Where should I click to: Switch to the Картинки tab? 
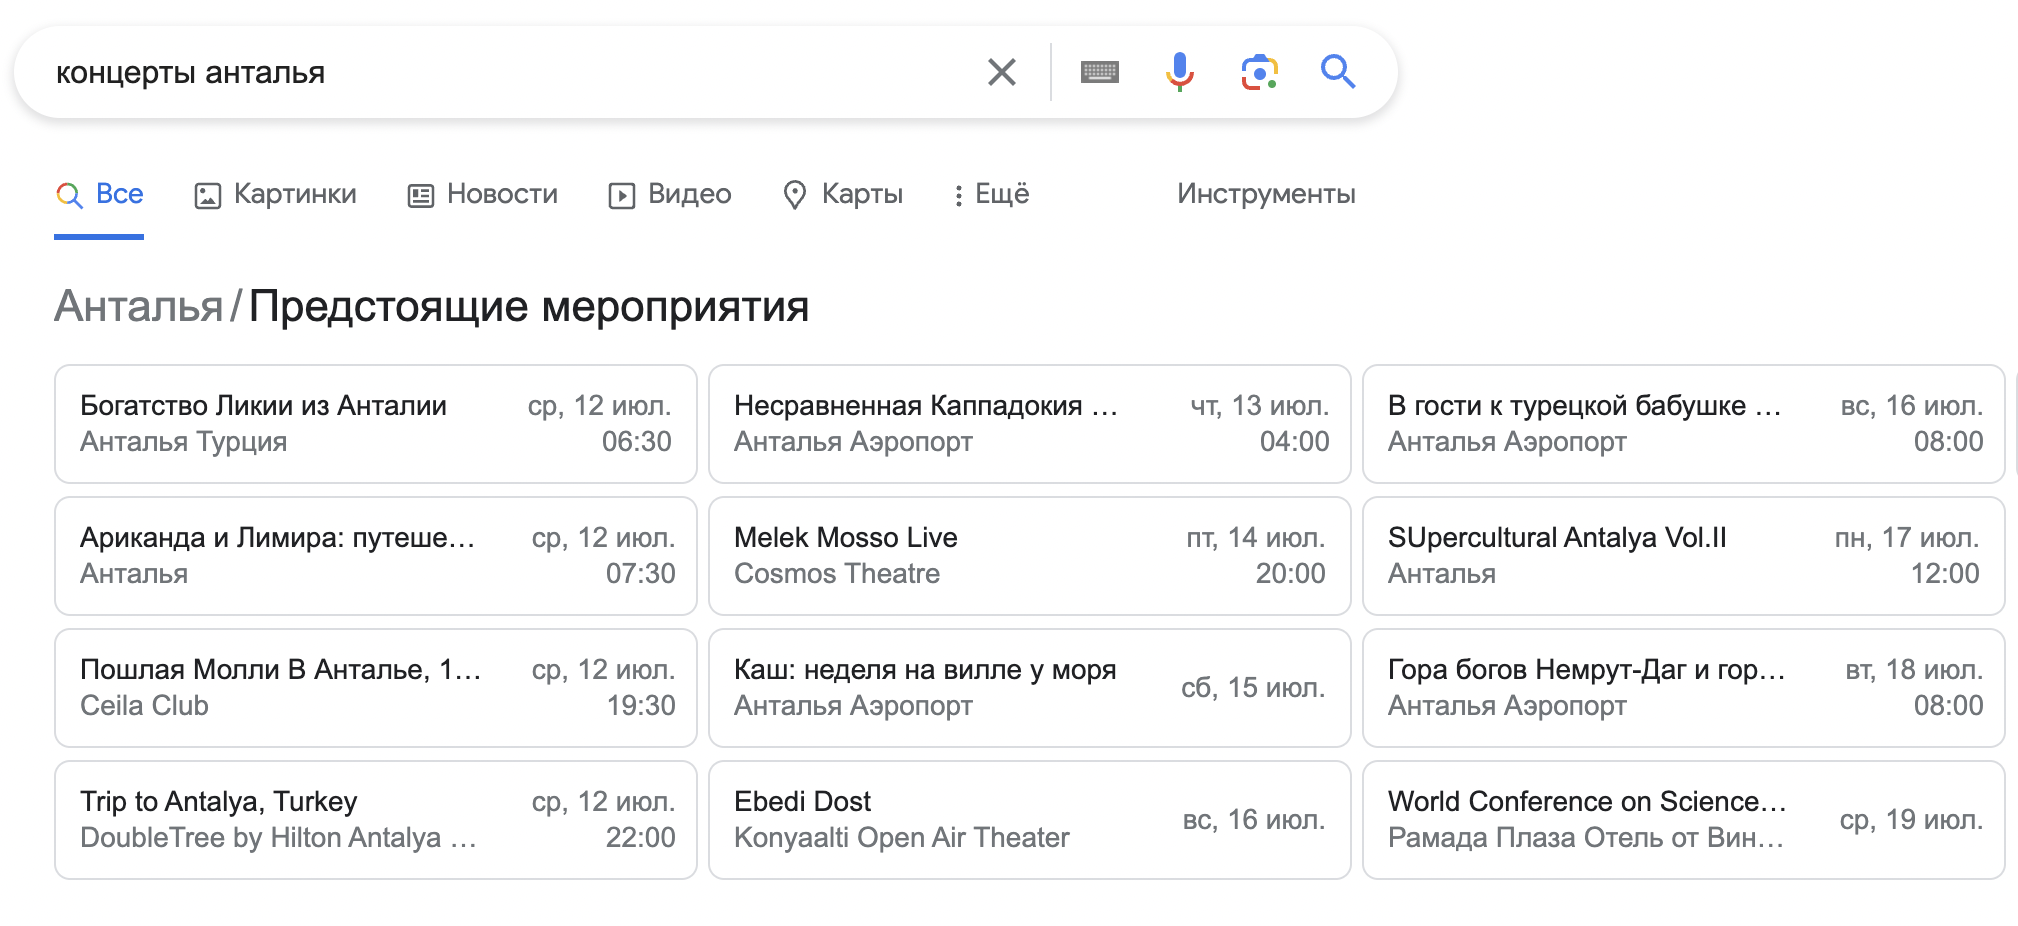[x=275, y=194]
